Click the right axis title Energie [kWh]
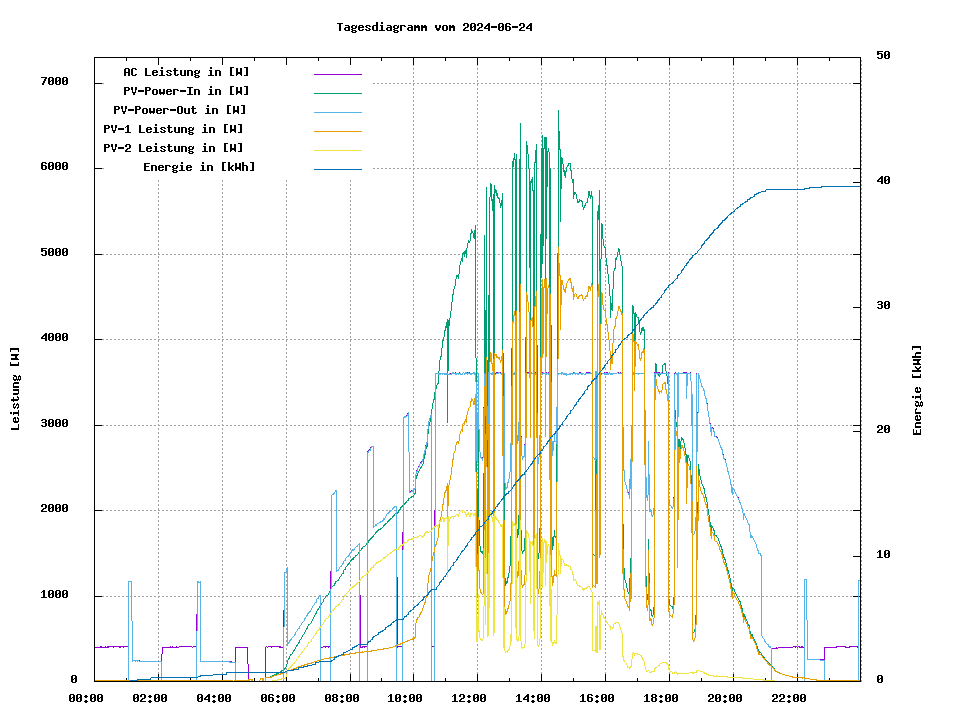 coord(918,390)
